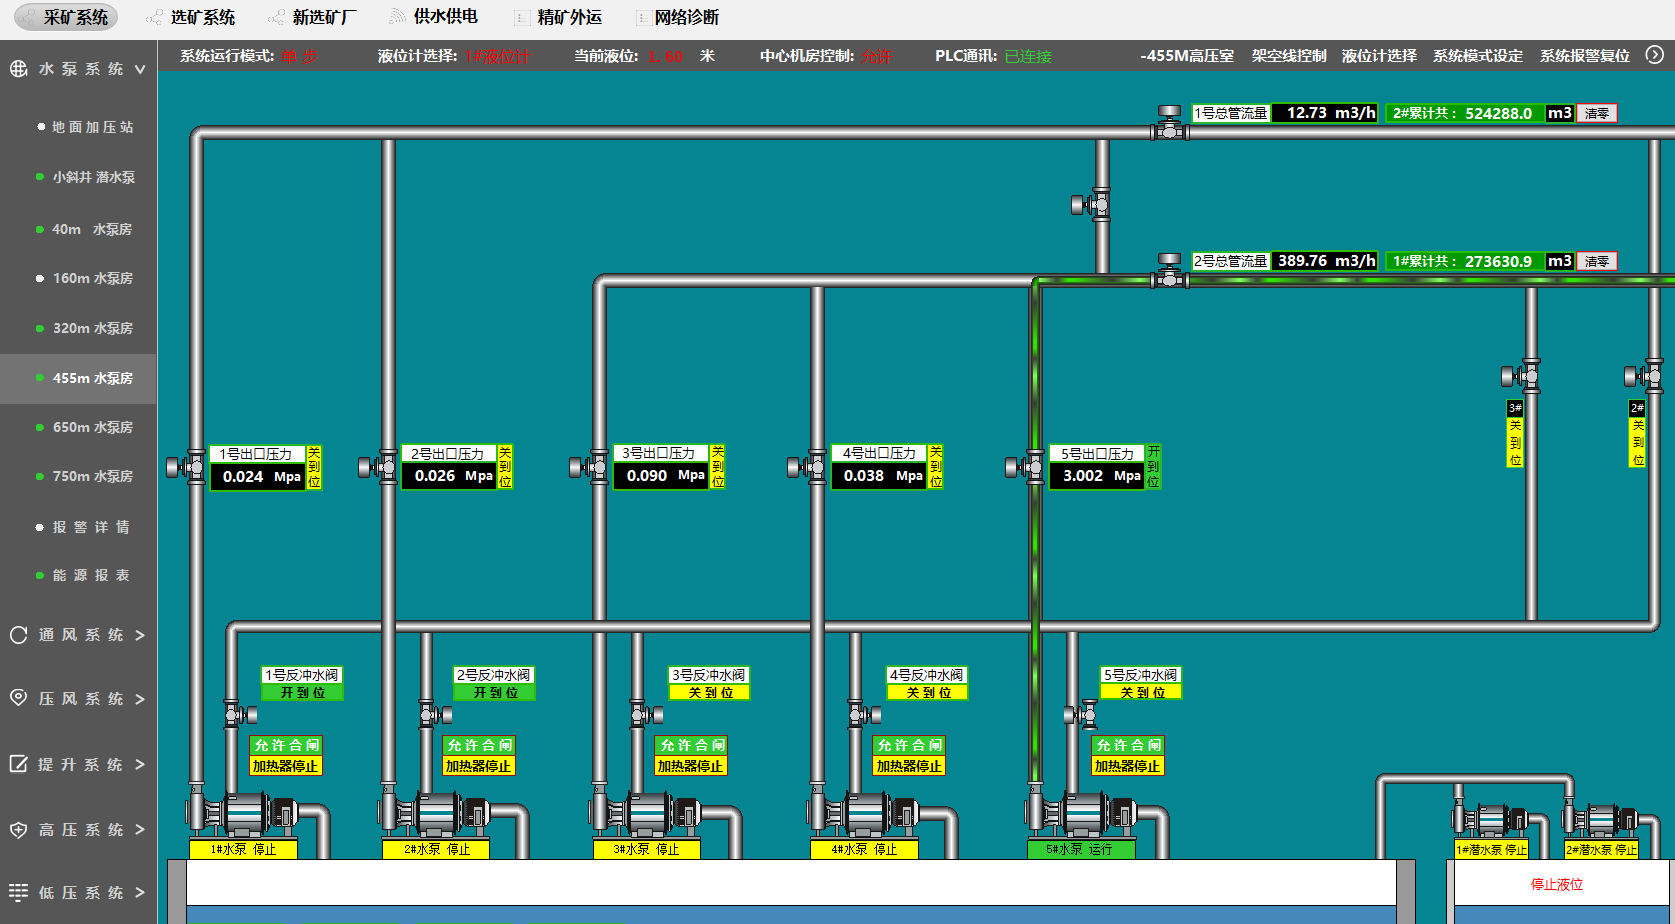
Task: Toggle 2号反冲水阀 开到位 status
Action: point(495,692)
